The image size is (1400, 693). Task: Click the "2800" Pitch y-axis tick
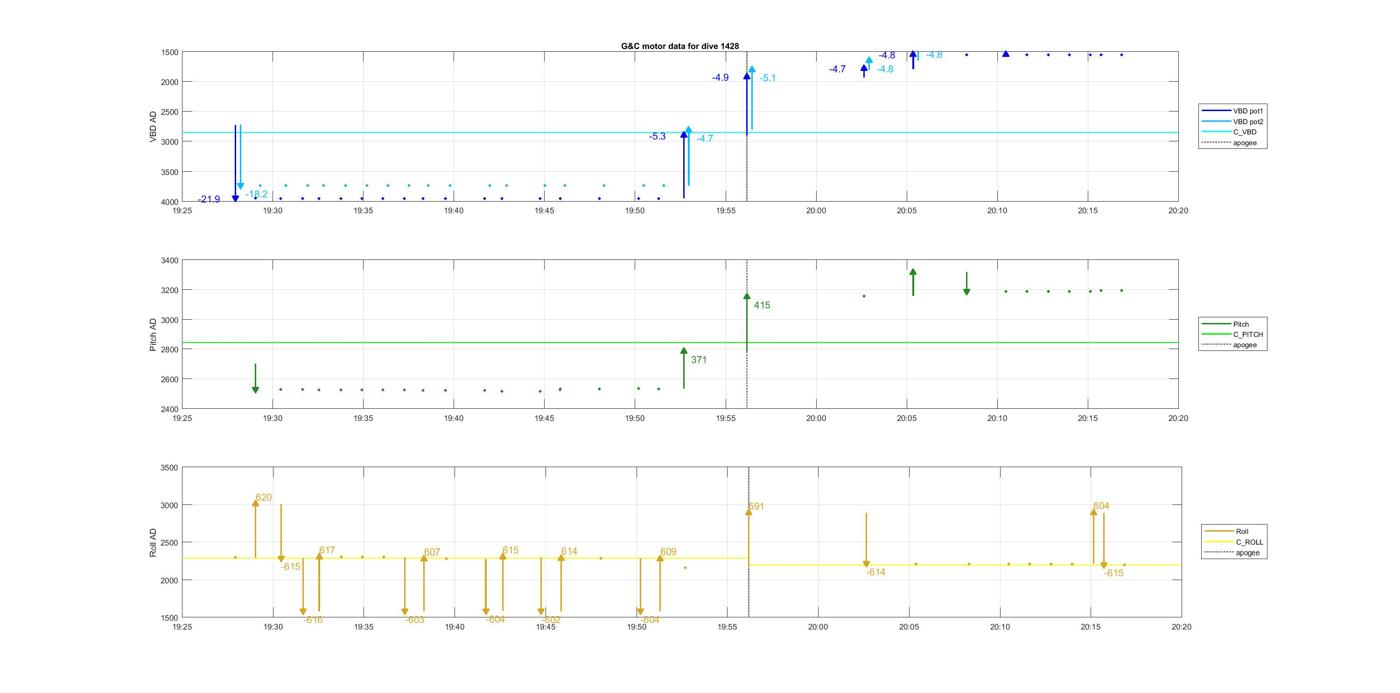click(169, 350)
